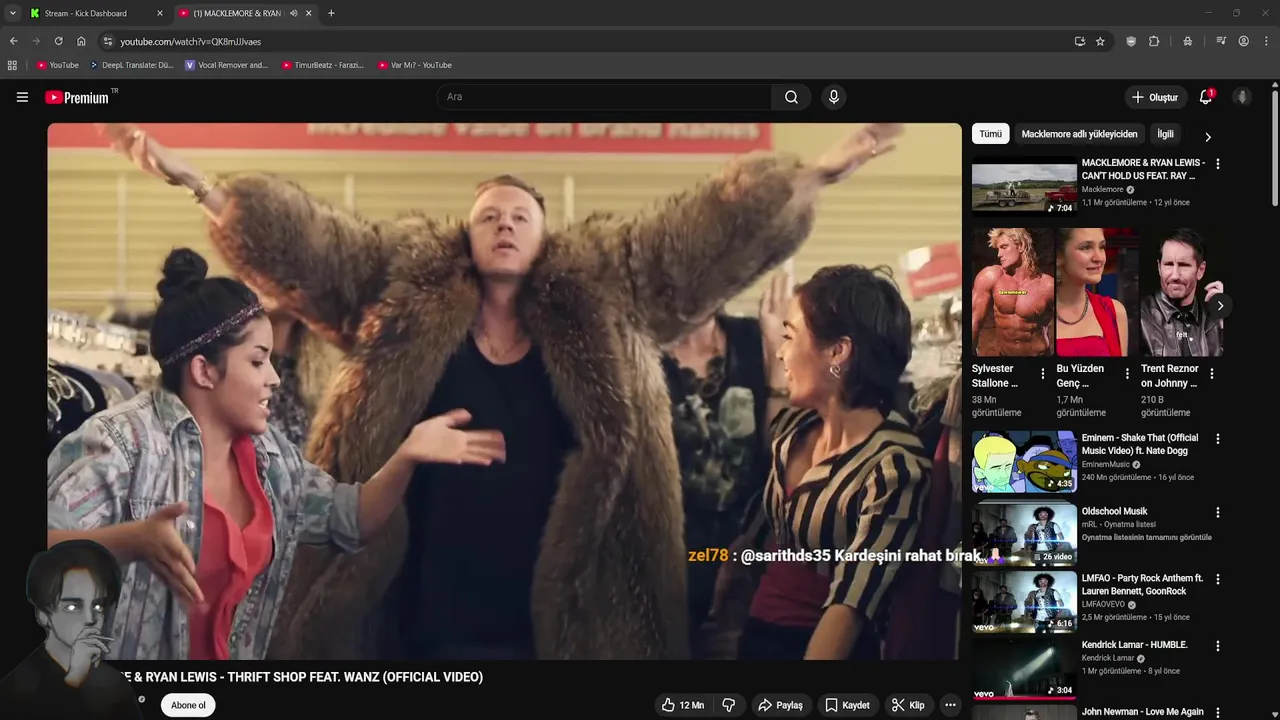Select the Tümü filter chip
The height and width of the screenshot is (720, 1280).
tap(990, 134)
